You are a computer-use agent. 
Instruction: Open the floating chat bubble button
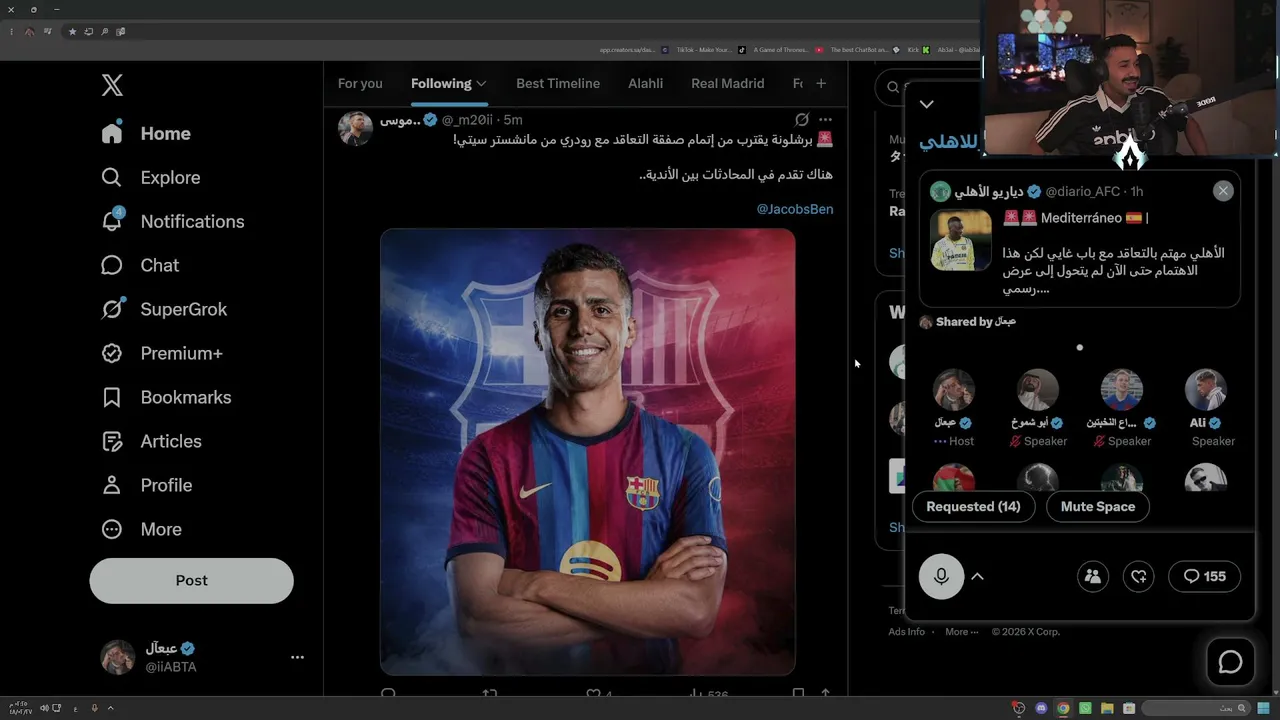coord(1230,662)
